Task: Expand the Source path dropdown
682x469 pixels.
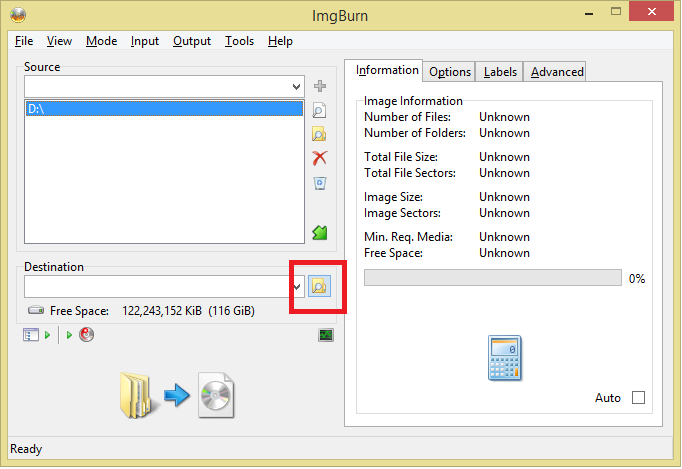Action: pyautogui.click(x=296, y=87)
